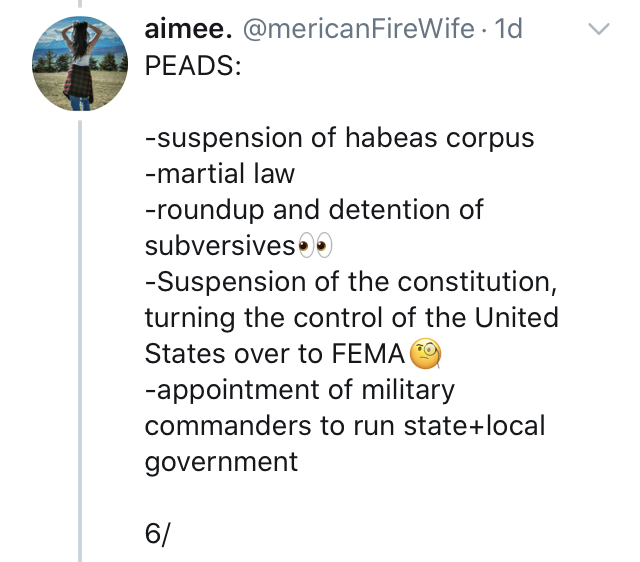Image resolution: width=640 pixels, height=562 pixels.
Task: Click the "-appointment of military" line
Action: [x=300, y=391]
